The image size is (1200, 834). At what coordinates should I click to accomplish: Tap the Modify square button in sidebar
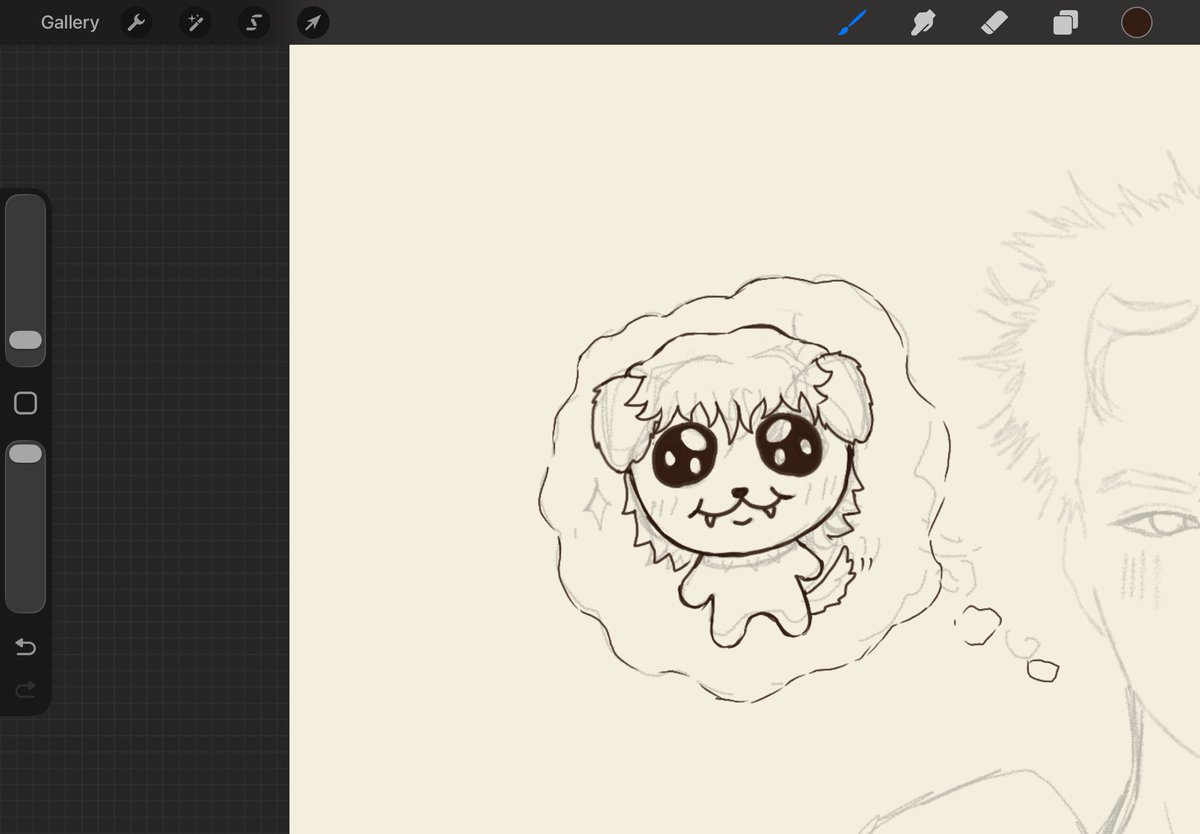[x=25, y=403]
